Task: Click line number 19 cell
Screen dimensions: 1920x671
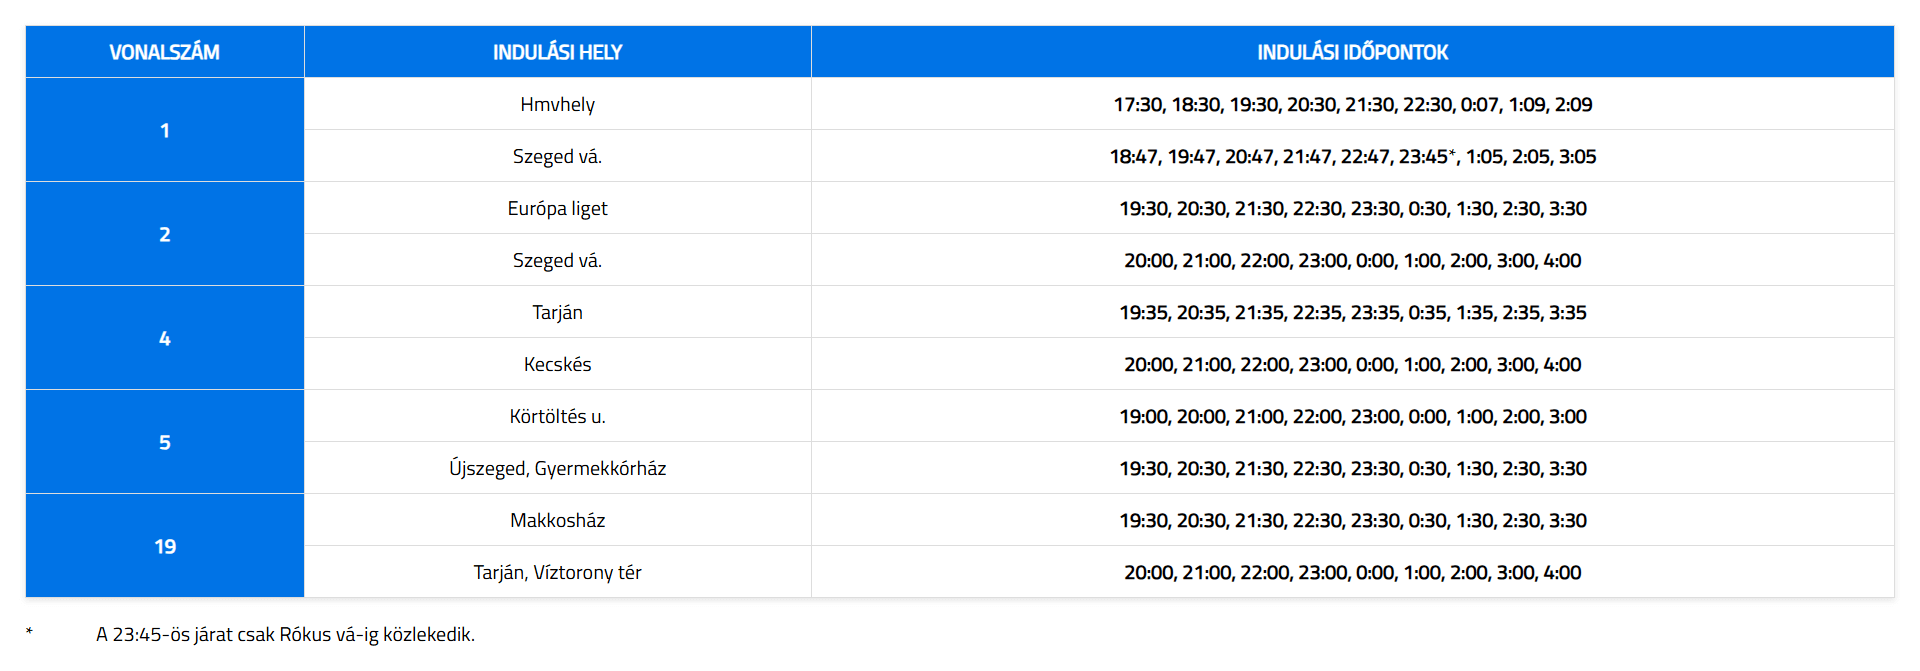Action: click(x=165, y=546)
